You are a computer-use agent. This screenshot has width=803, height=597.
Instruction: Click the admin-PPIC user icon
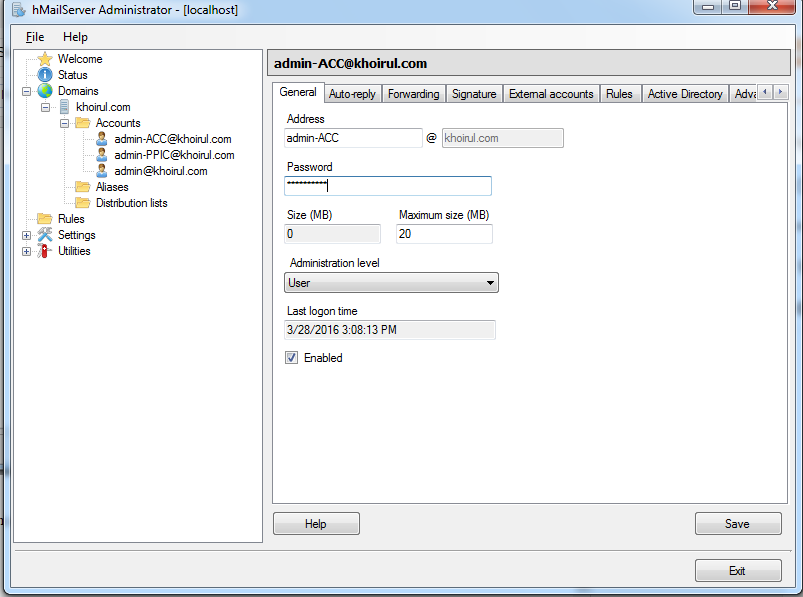click(x=102, y=155)
